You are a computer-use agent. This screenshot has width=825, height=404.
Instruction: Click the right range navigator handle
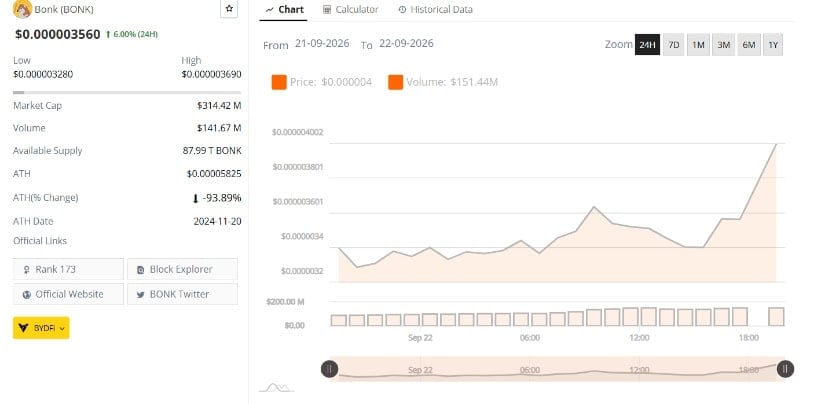[785, 369]
